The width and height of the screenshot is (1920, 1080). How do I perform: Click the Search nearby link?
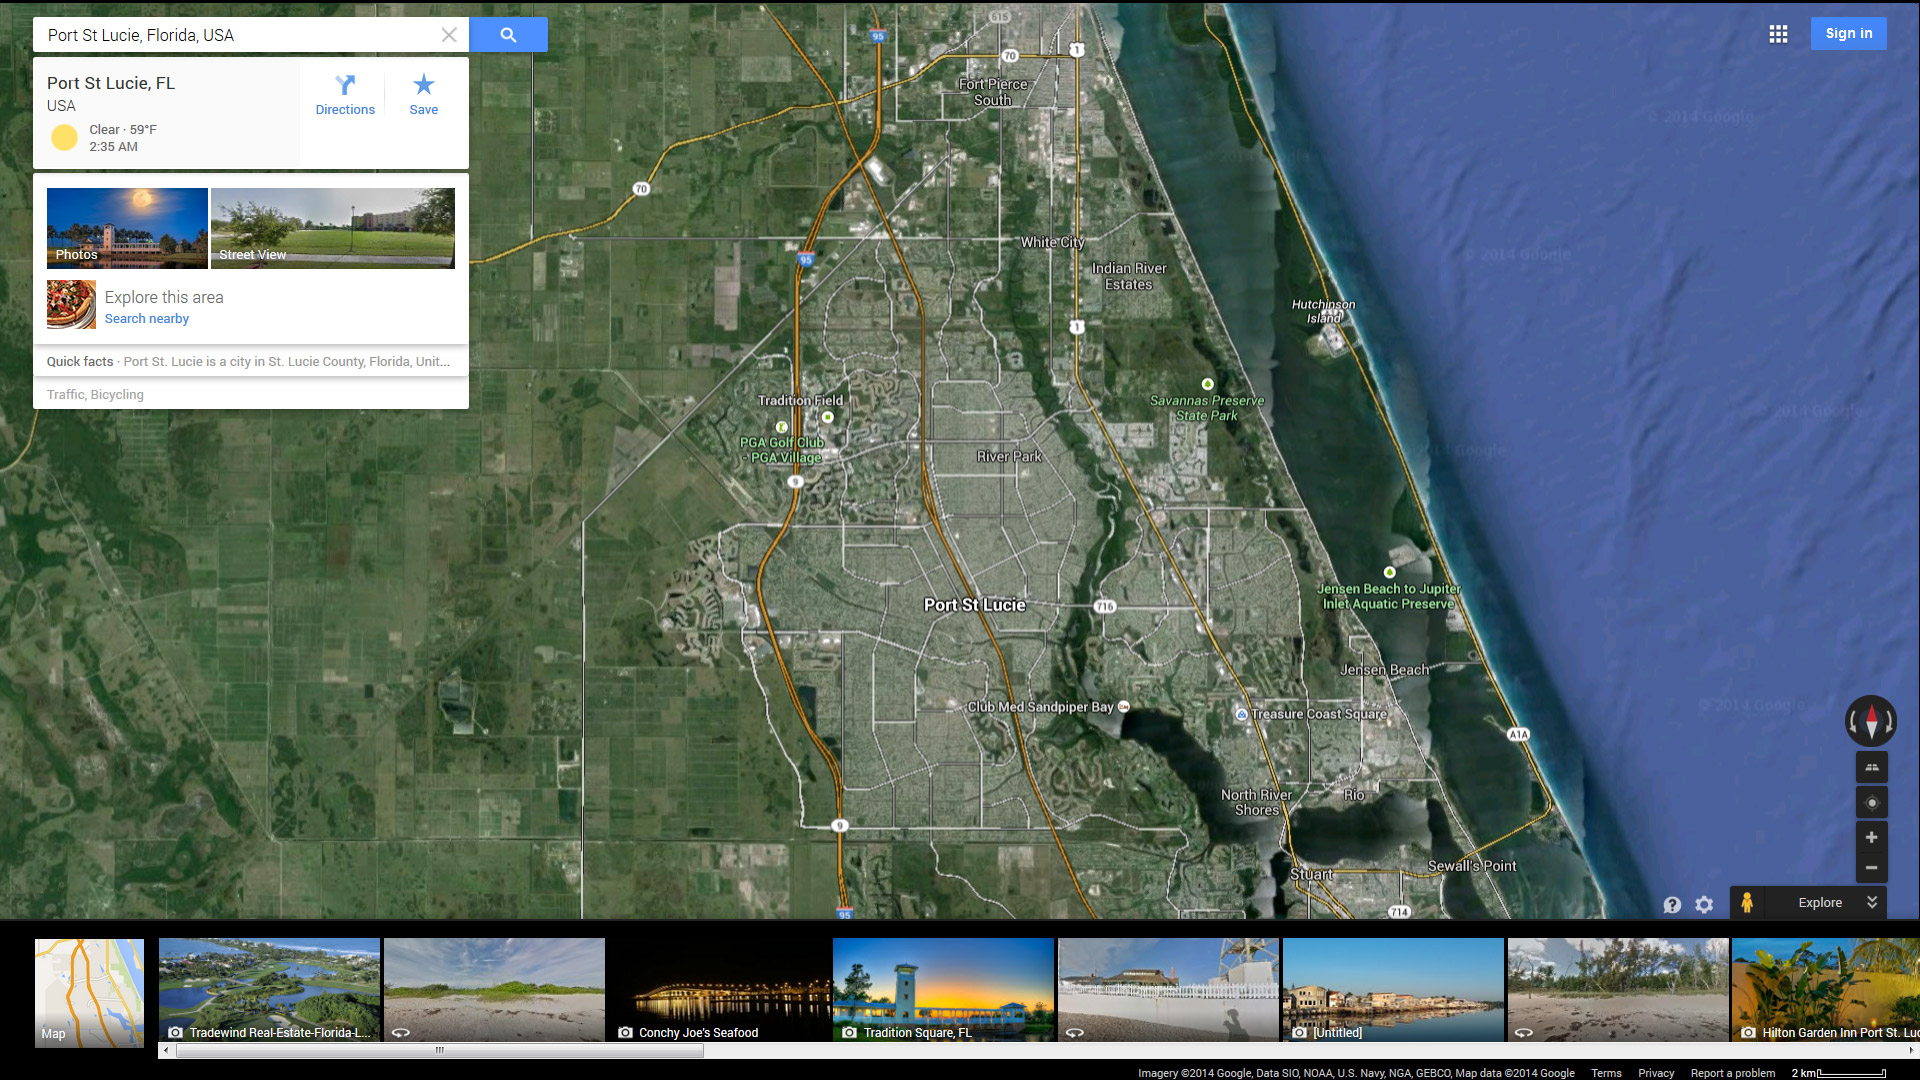(147, 319)
